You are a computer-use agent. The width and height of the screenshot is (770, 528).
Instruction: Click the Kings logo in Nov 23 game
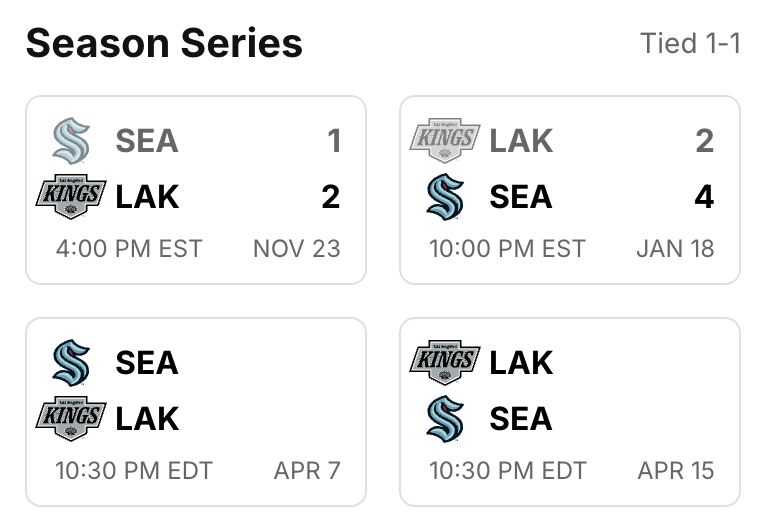tap(71, 196)
